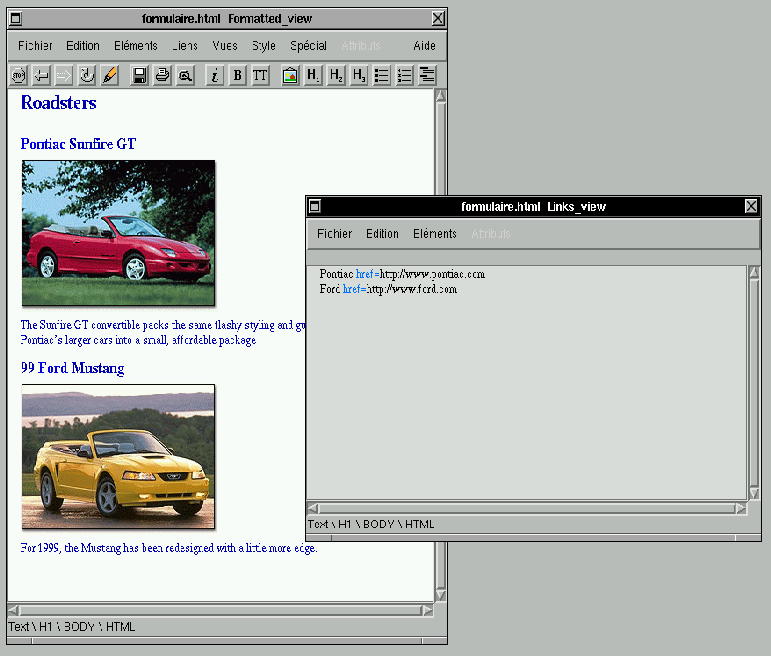Open the Aide help menu
Screen dimensions: 771x656
coord(424,46)
